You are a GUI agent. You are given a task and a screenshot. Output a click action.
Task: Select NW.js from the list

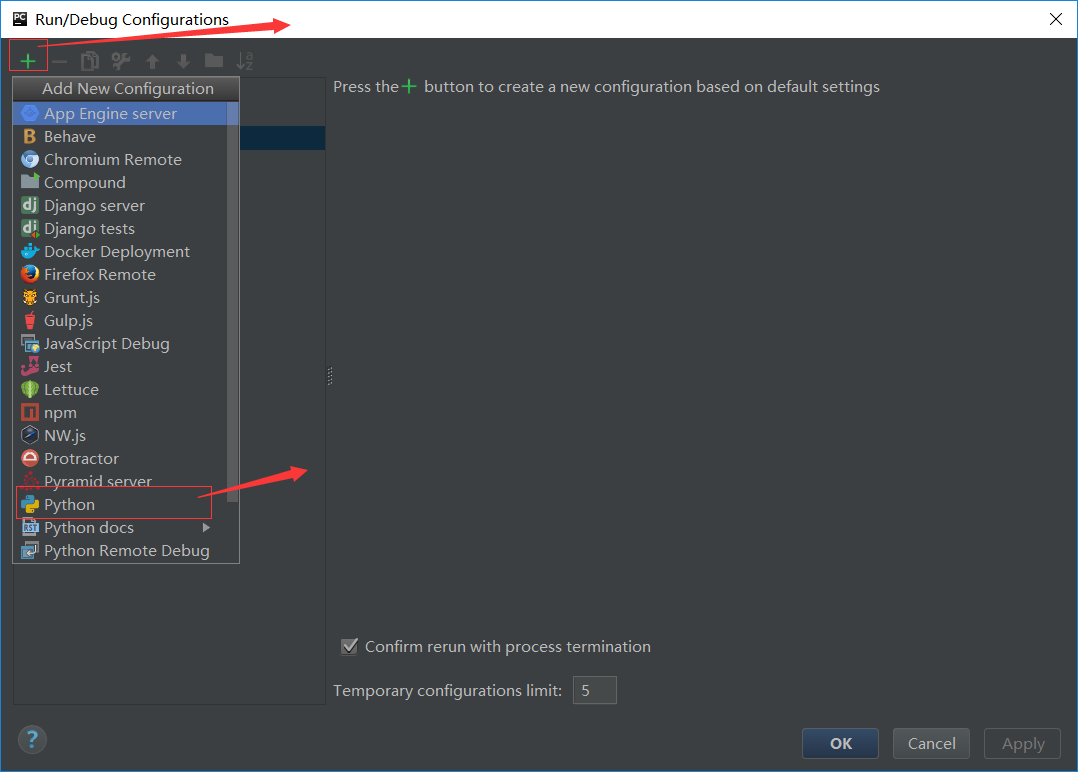click(120, 436)
